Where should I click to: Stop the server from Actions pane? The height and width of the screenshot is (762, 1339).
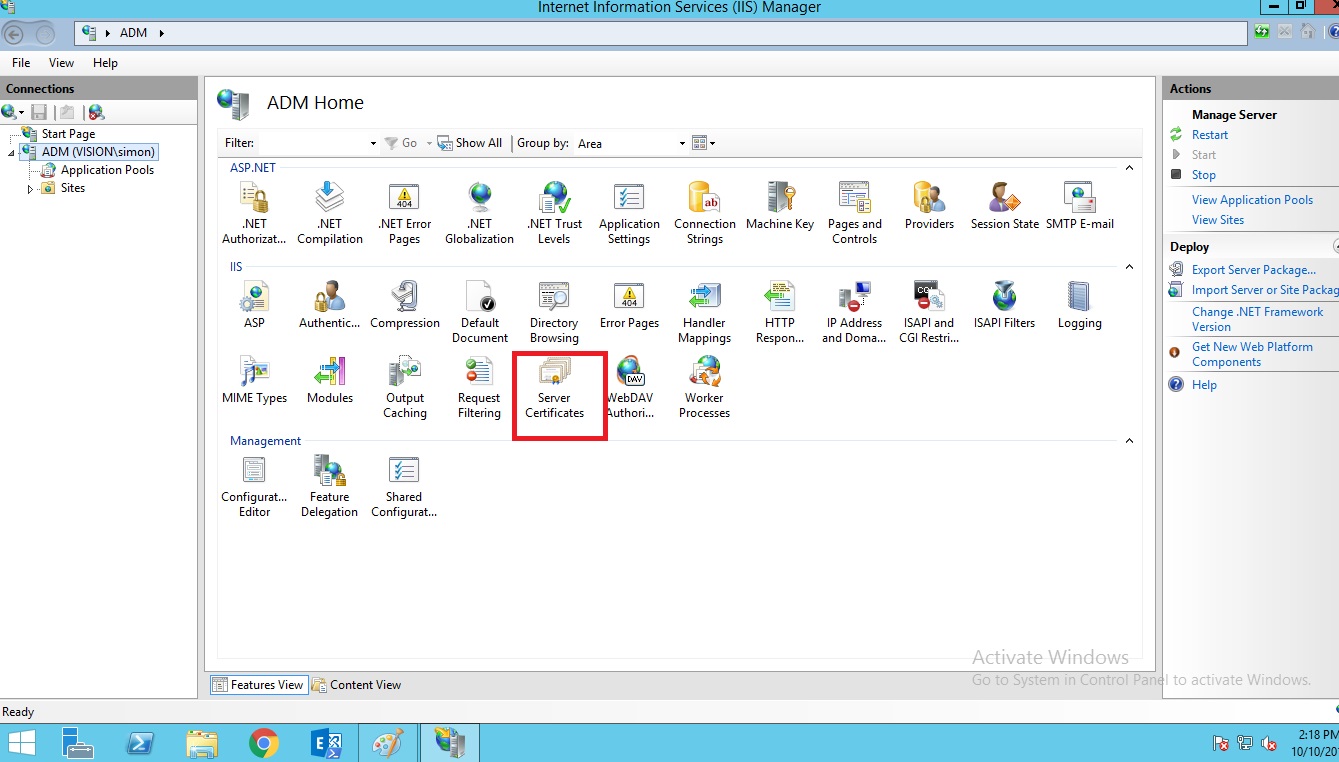point(1204,175)
